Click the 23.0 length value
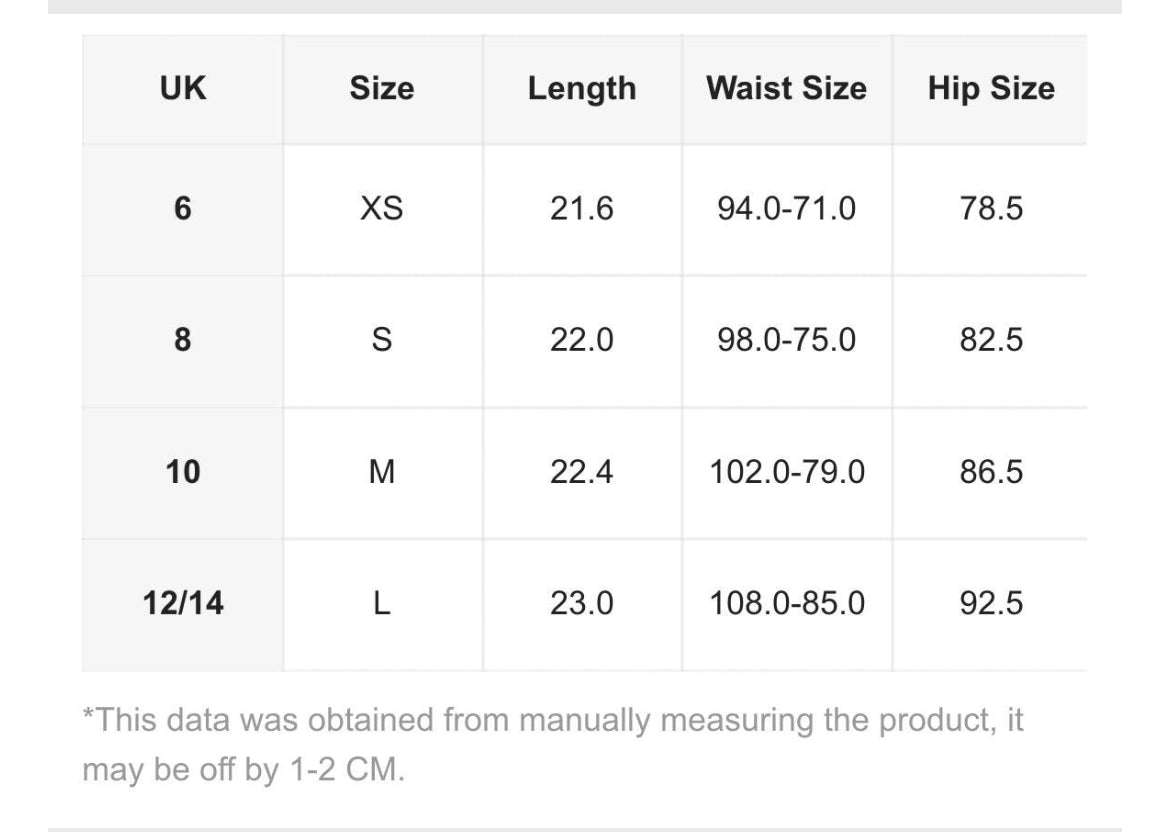The height and width of the screenshot is (832, 1170). (581, 604)
